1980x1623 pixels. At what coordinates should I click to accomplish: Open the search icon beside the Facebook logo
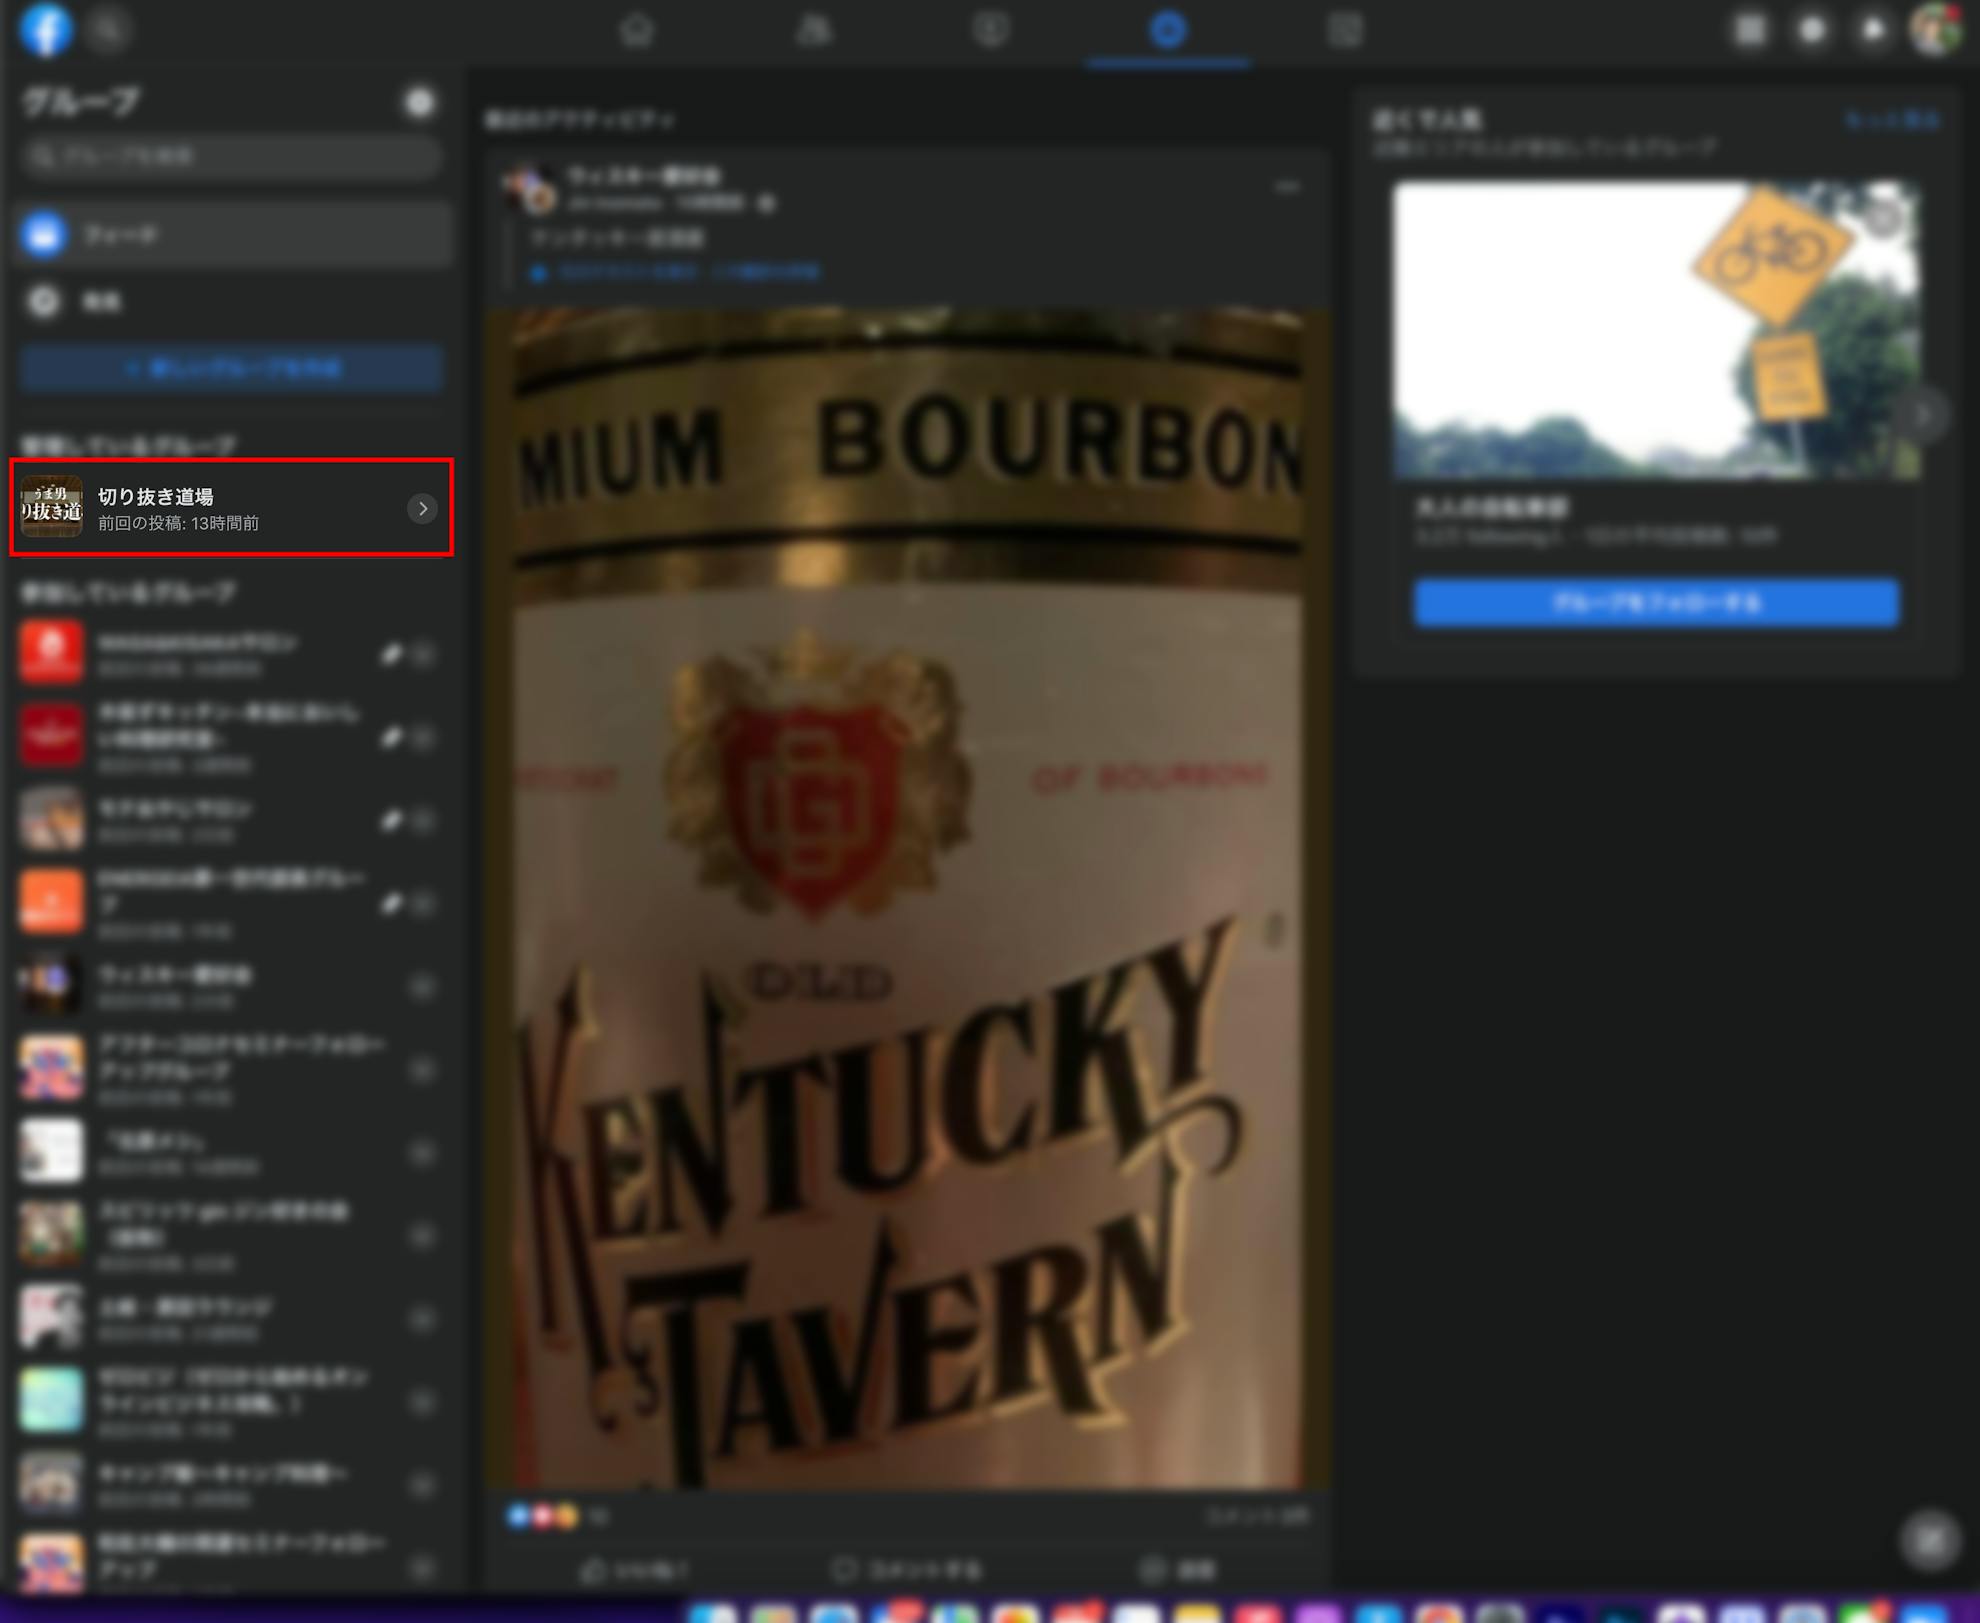click(108, 29)
